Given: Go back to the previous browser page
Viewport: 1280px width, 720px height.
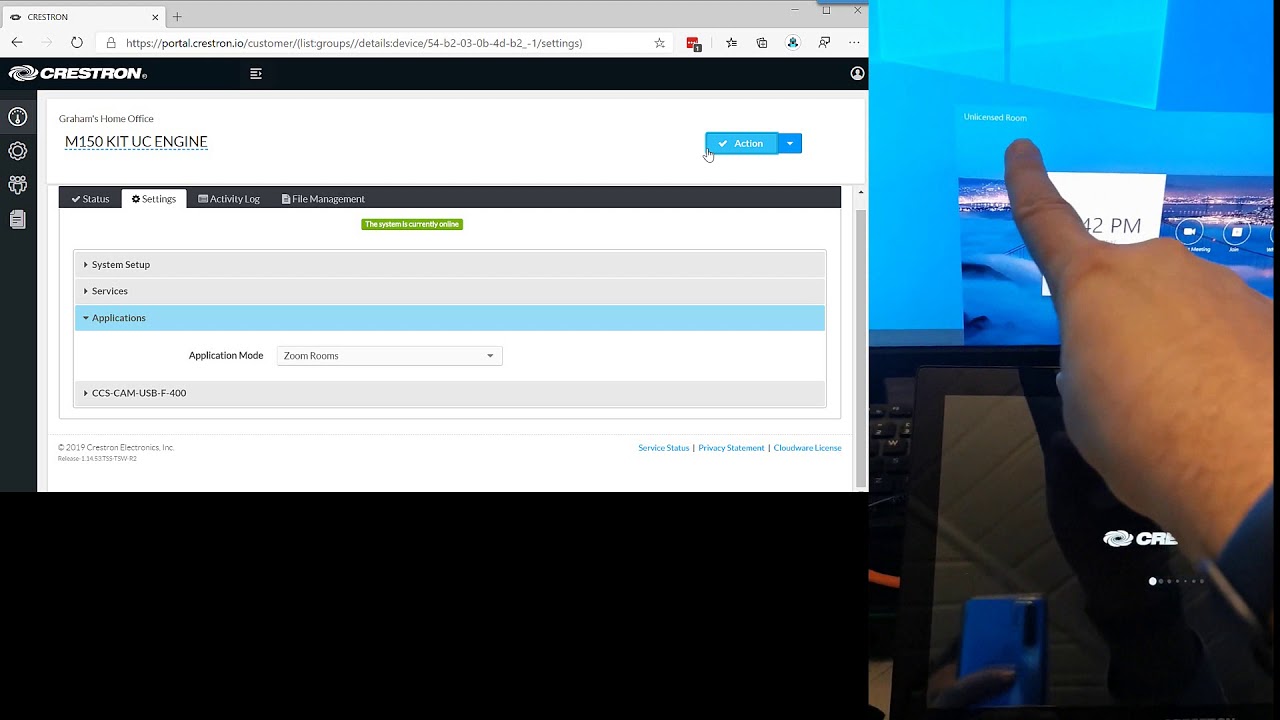Looking at the screenshot, I should coord(17,43).
